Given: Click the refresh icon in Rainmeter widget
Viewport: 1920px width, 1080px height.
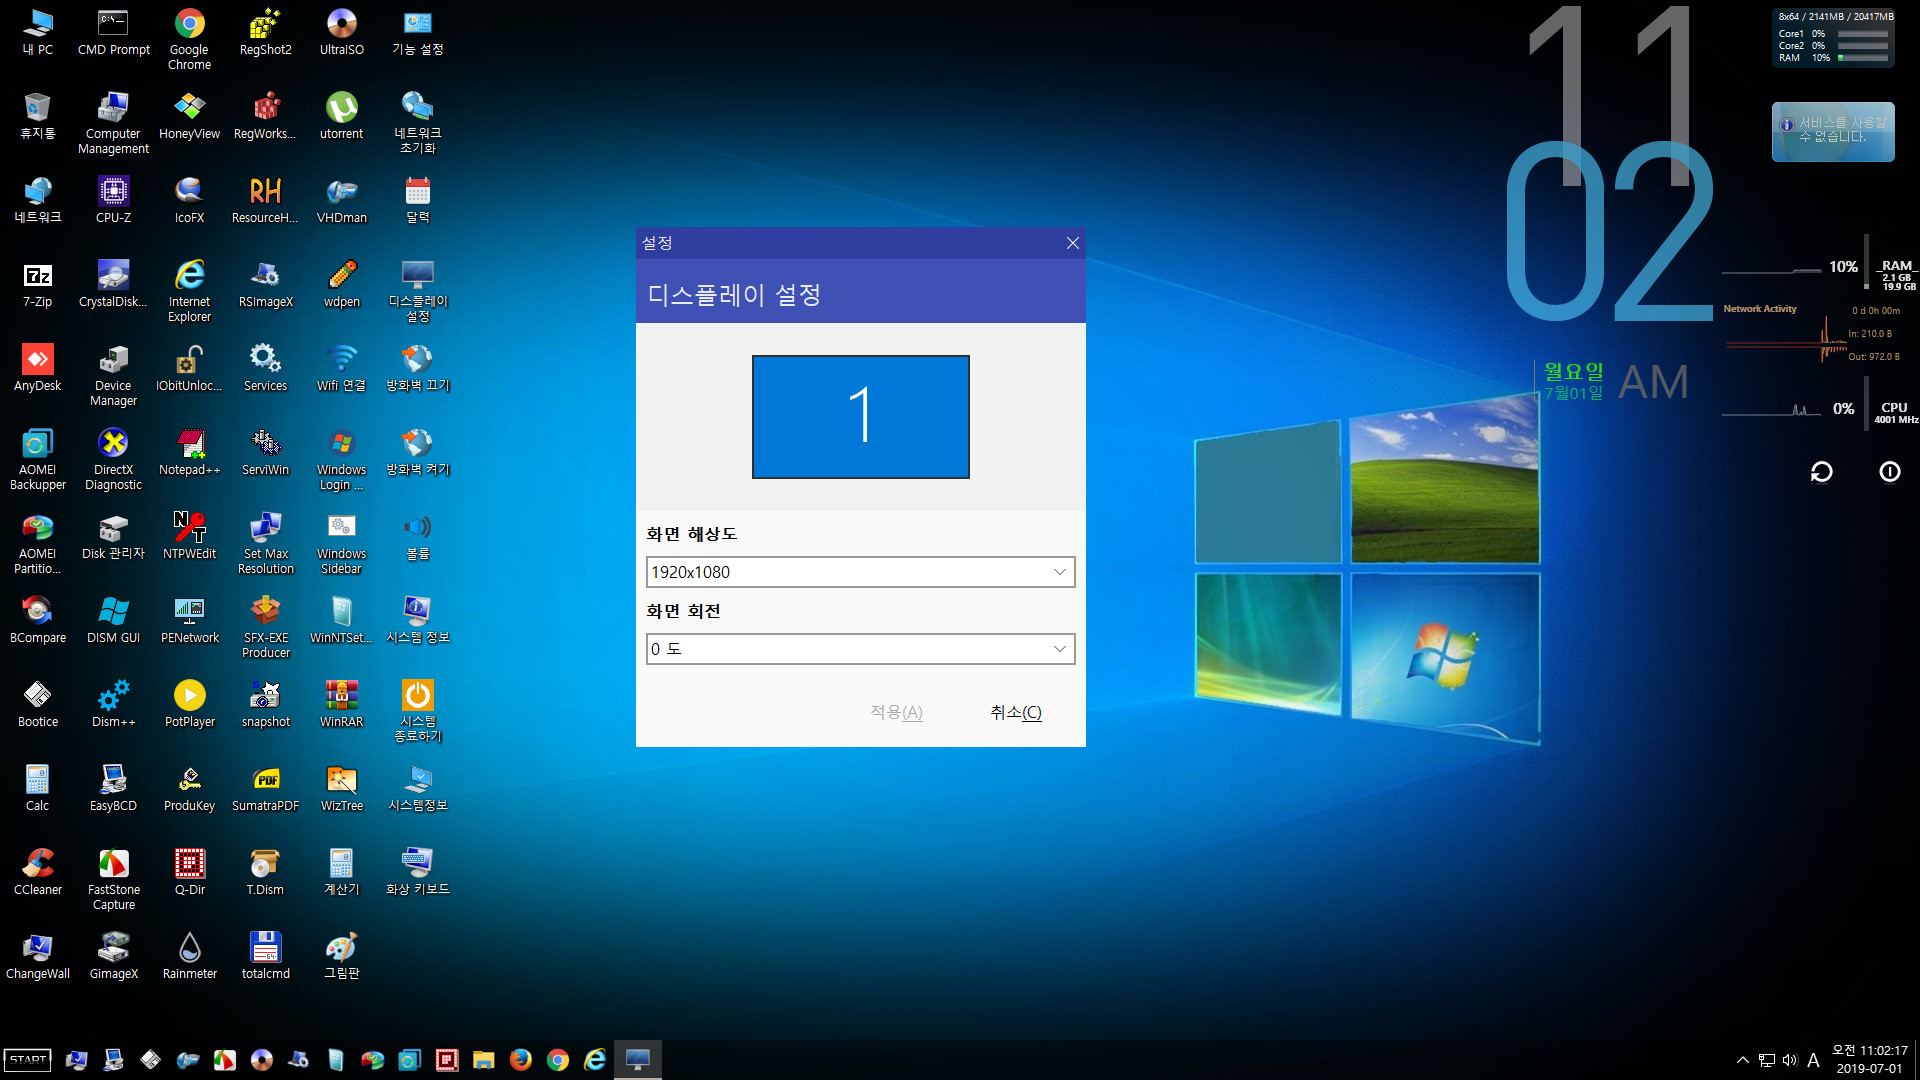Looking at the screenshot, I should (1822, 472).
